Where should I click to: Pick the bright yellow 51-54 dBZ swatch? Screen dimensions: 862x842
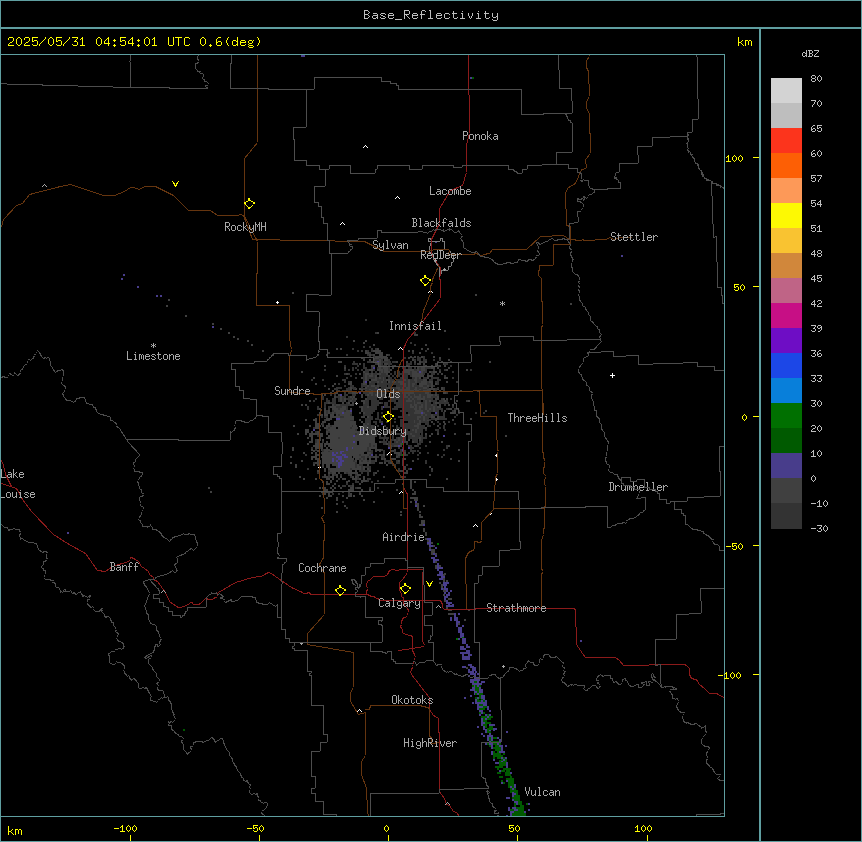click(x=786, y=215)
